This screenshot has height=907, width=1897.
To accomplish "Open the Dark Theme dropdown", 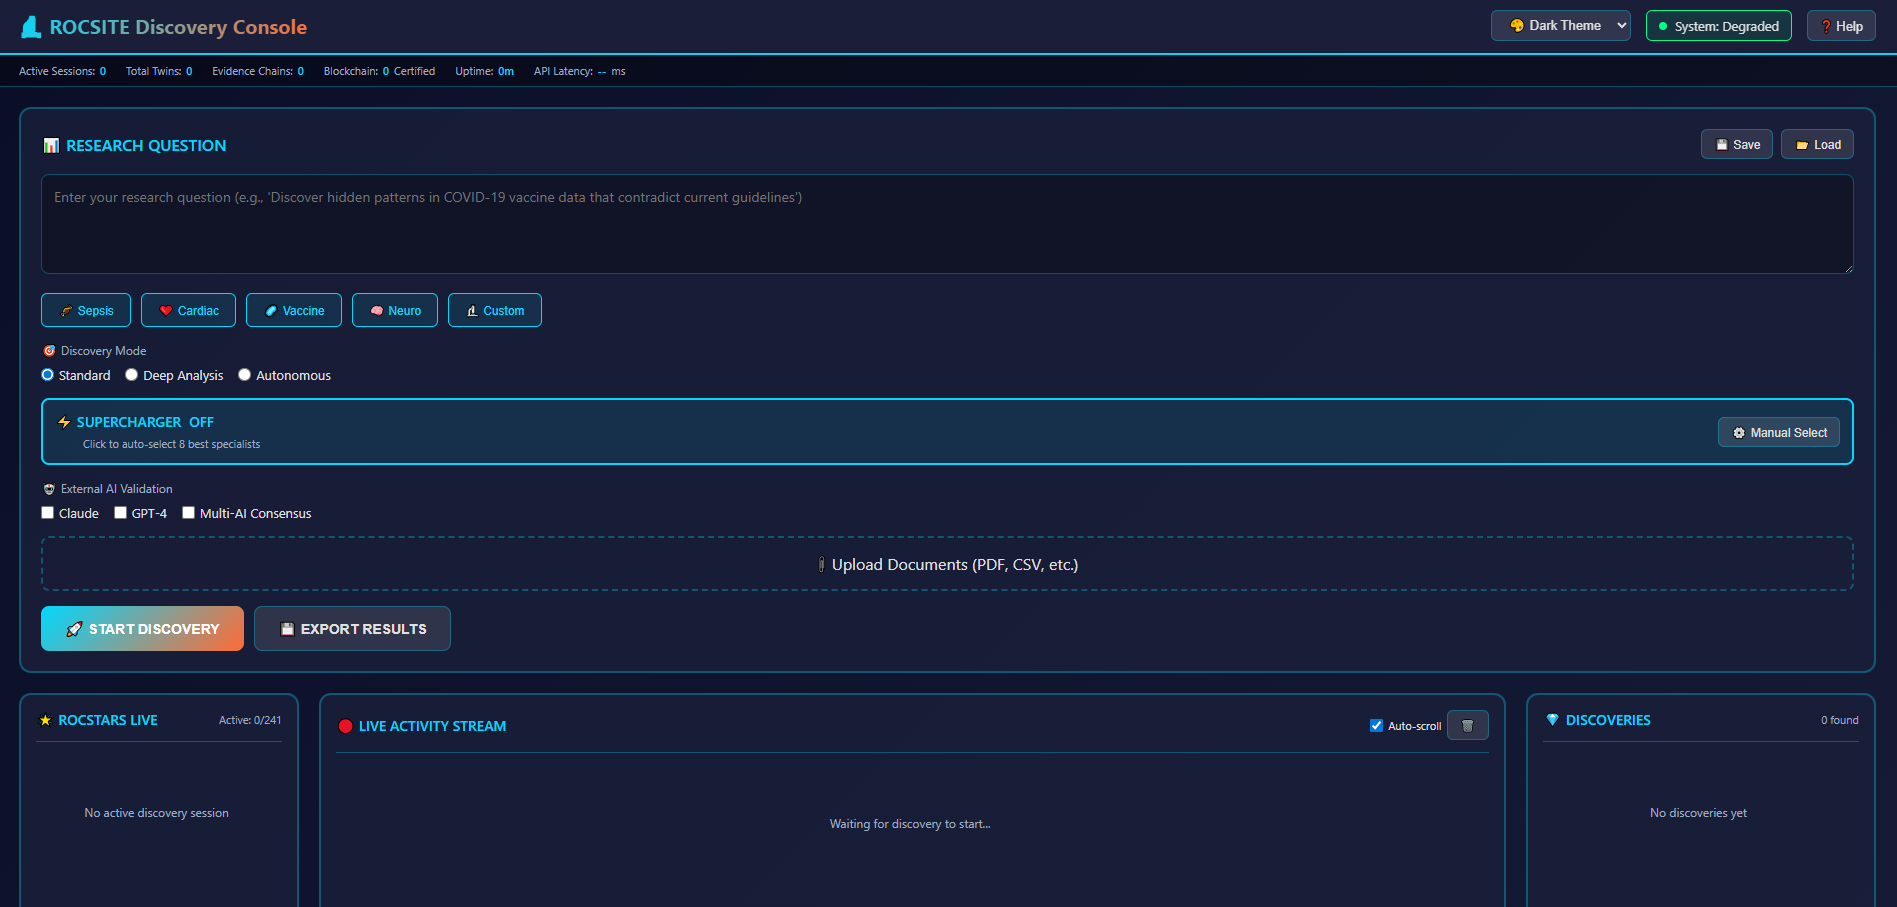I will point(1560,25).
